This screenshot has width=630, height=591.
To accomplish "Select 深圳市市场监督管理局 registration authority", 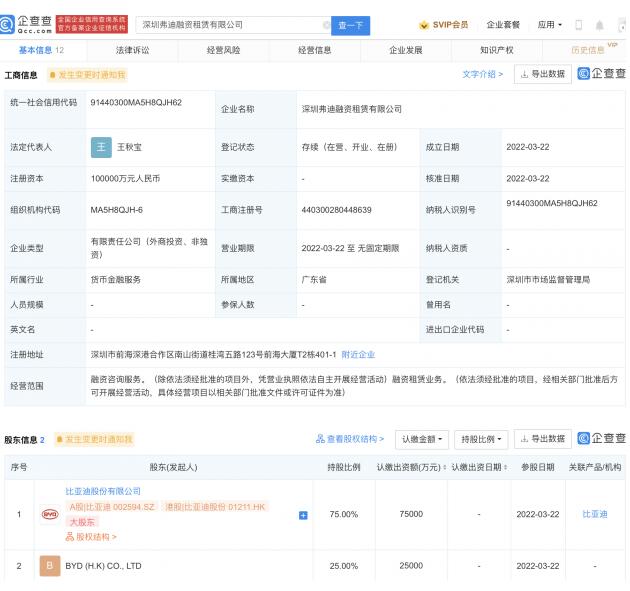I will click(548, 280).
